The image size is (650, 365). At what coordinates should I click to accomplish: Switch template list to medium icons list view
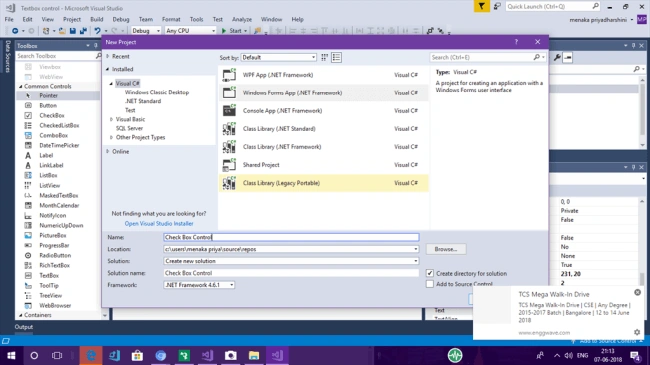pyautogui.click(x=337, y=58)
